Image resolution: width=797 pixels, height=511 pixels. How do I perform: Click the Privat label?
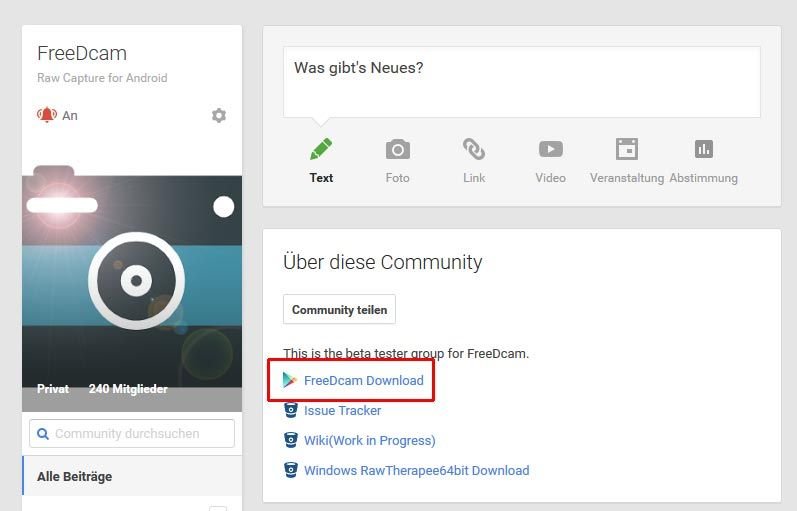click(x=53, y=389)
